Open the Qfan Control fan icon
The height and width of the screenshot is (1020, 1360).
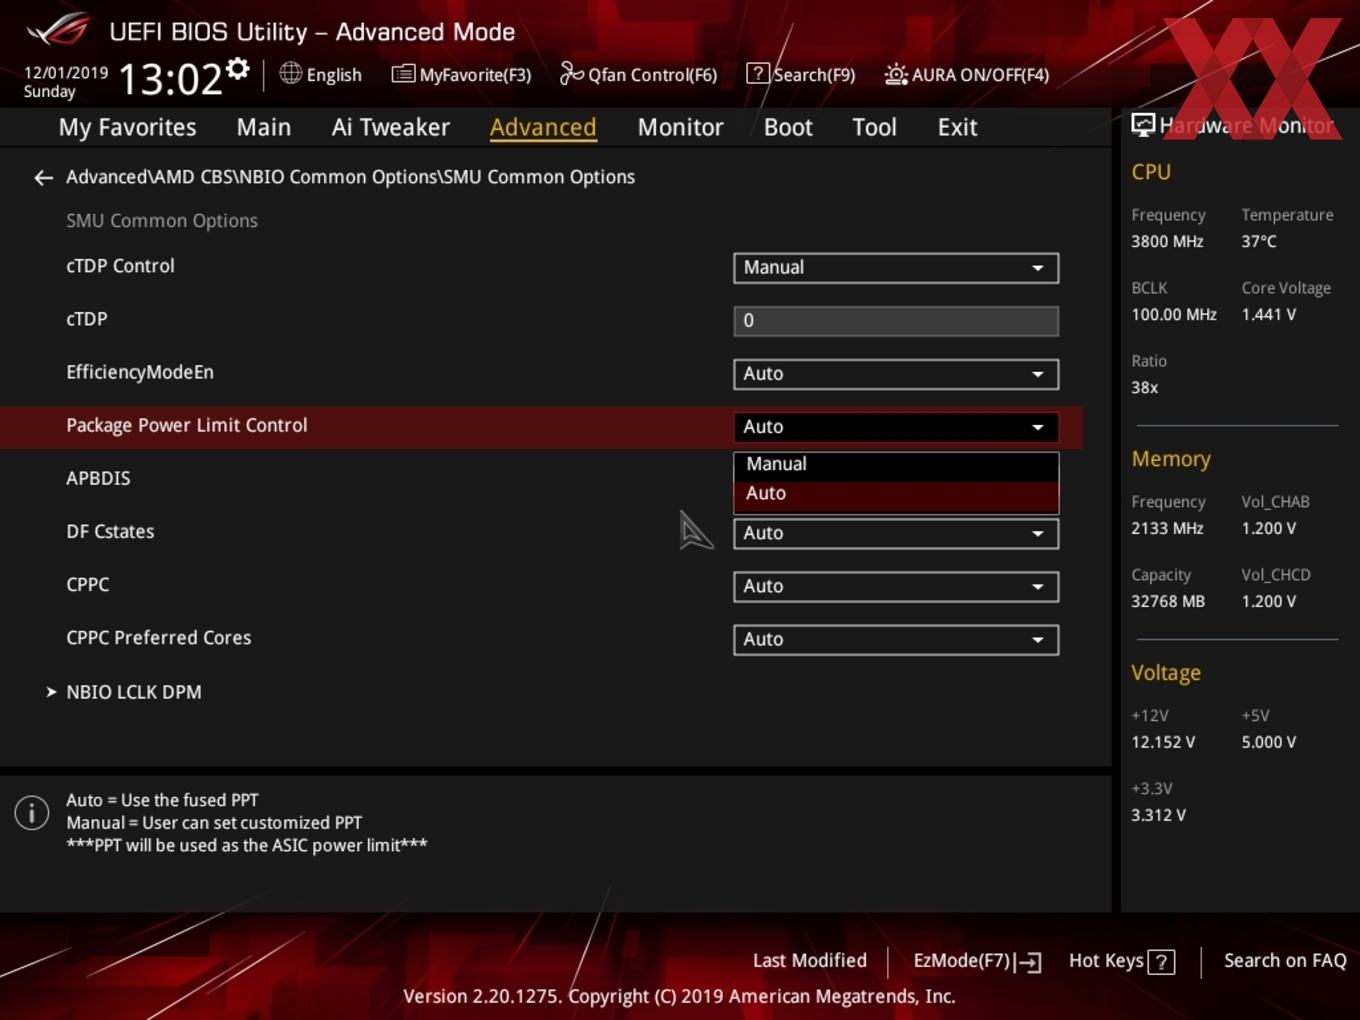[571, 73]
